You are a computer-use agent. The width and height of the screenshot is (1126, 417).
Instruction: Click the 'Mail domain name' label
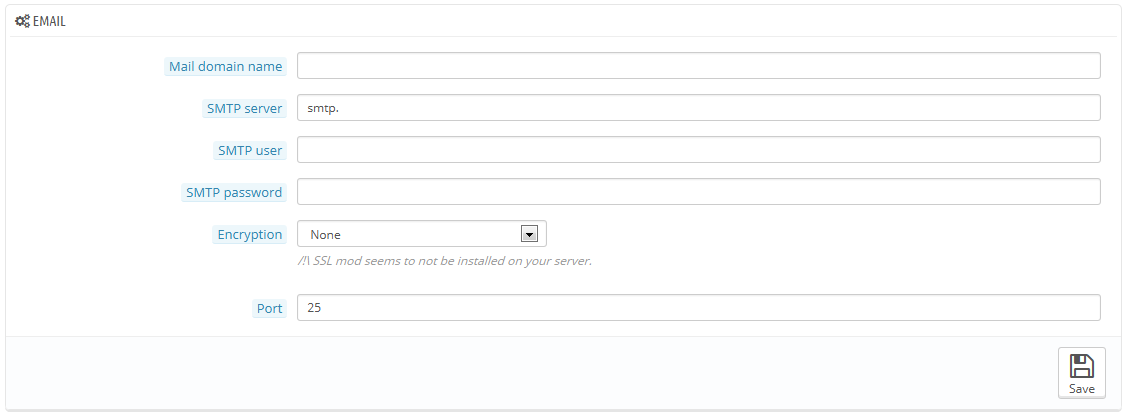pos(226,67)
